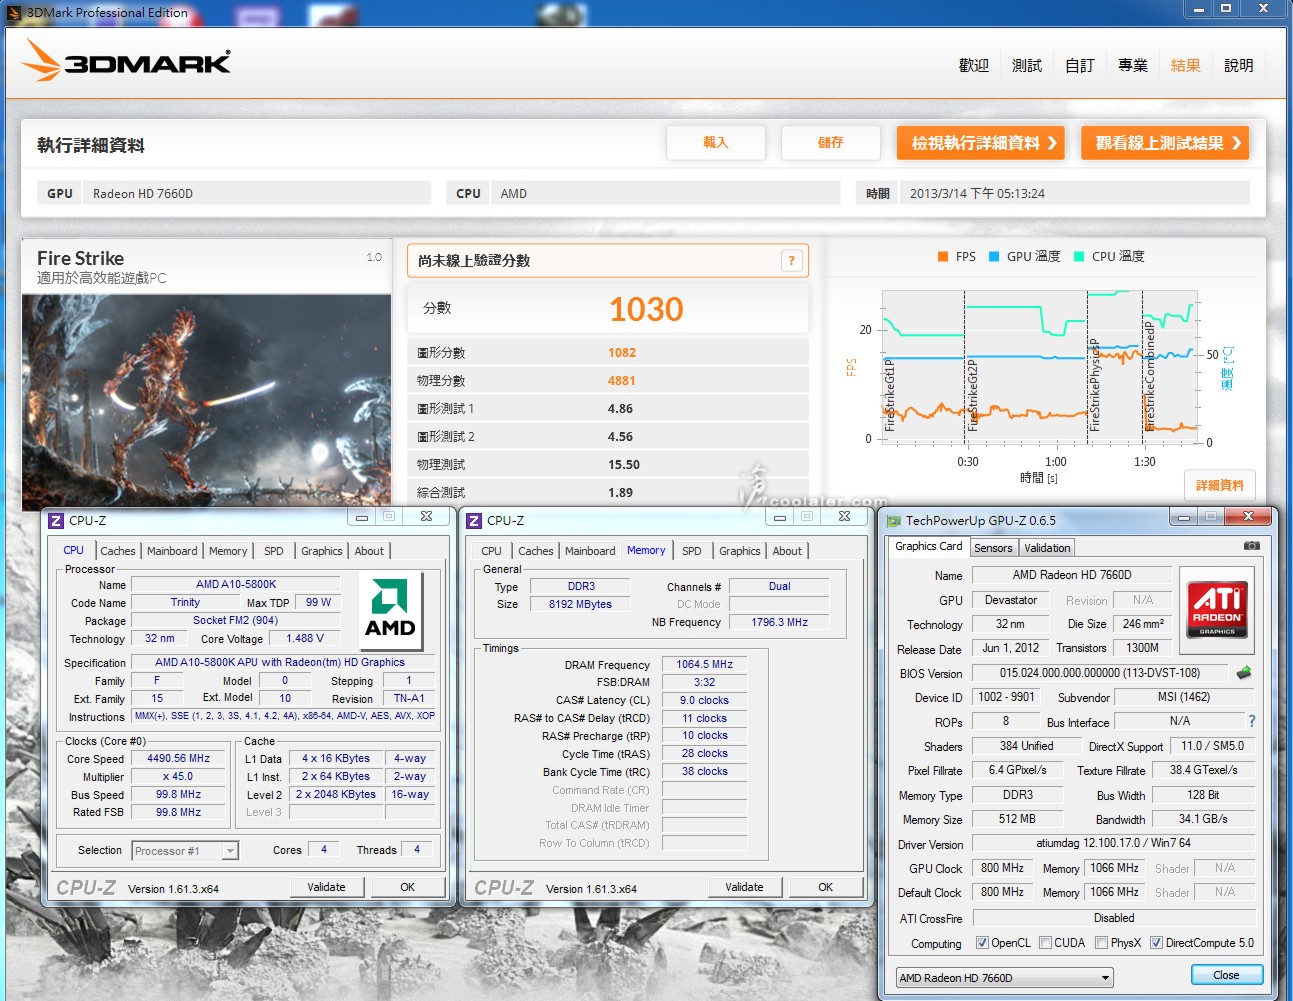The image size is (1293, 1001).
Task: Click the Driver Version field in GPU-Z
Action: point(1114,843)
